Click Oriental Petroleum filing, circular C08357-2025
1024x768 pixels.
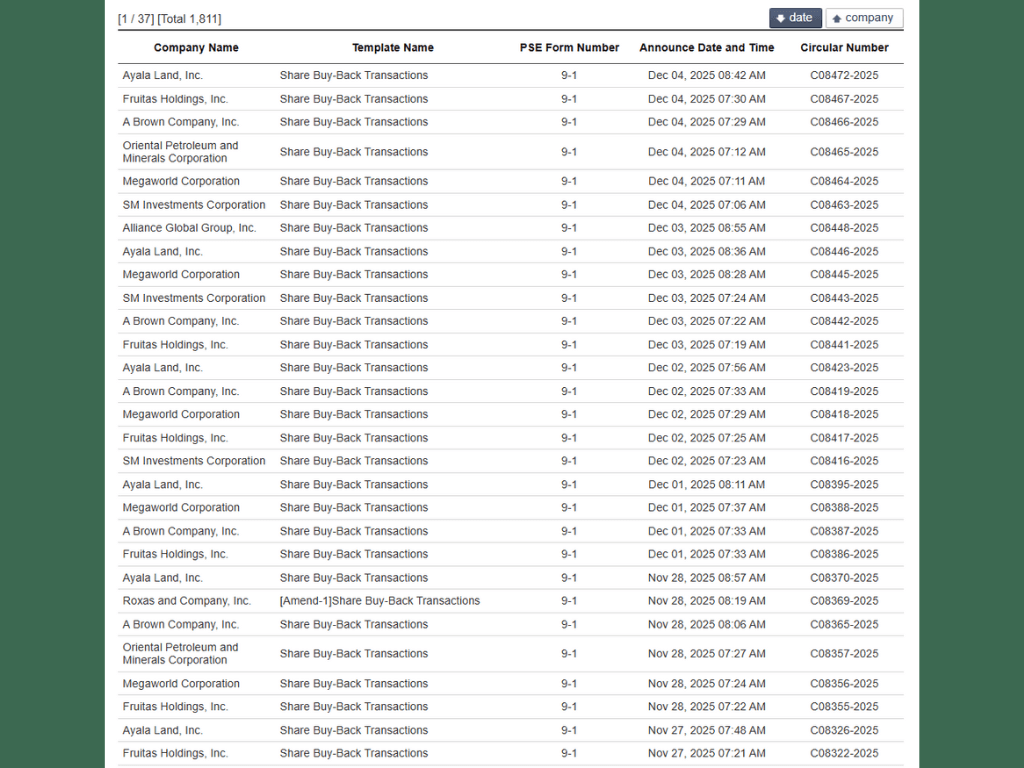click(353, 654)
